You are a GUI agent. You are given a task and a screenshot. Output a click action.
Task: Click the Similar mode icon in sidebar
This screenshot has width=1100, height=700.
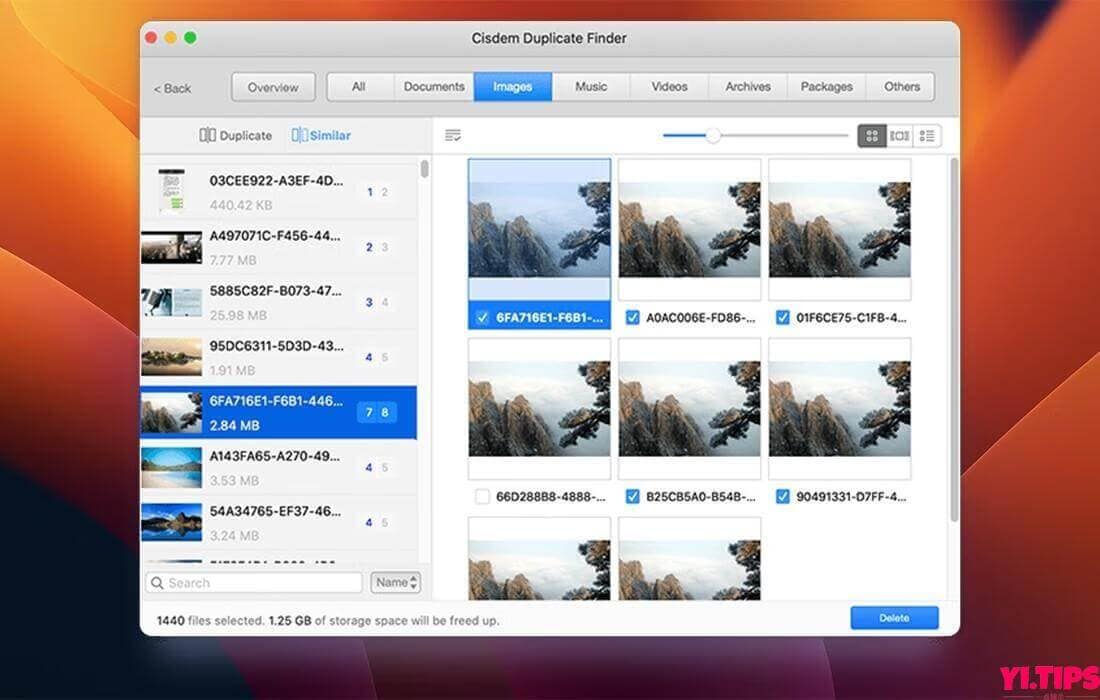pyautogui.click(x=297, y=134)
